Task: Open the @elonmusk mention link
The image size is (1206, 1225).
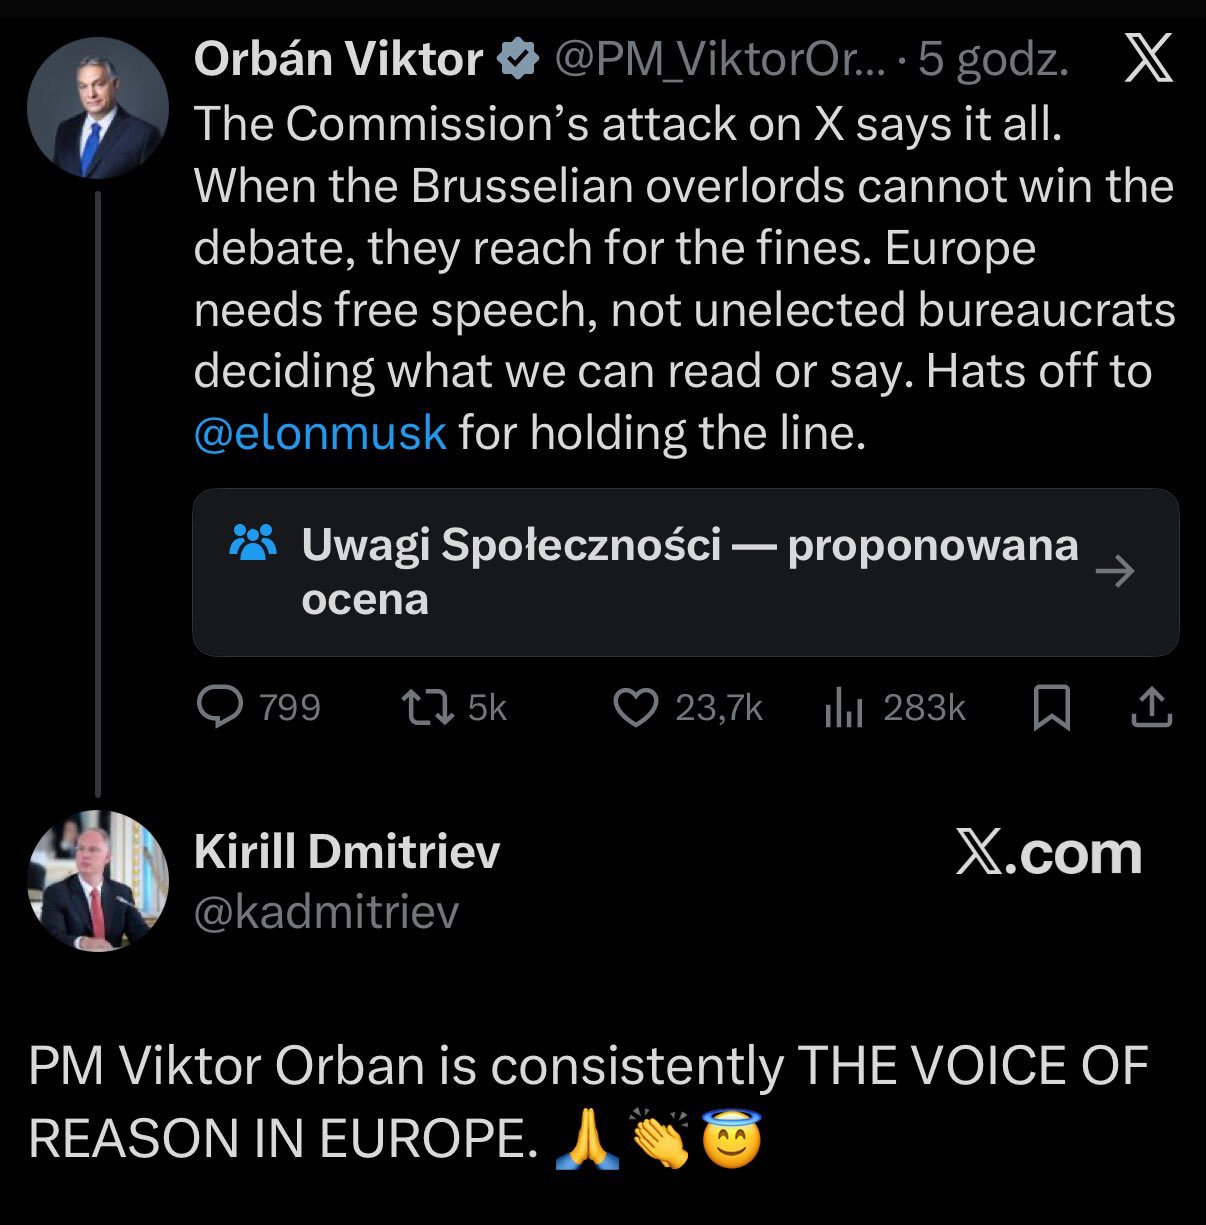Action: [x=320, y=434]
